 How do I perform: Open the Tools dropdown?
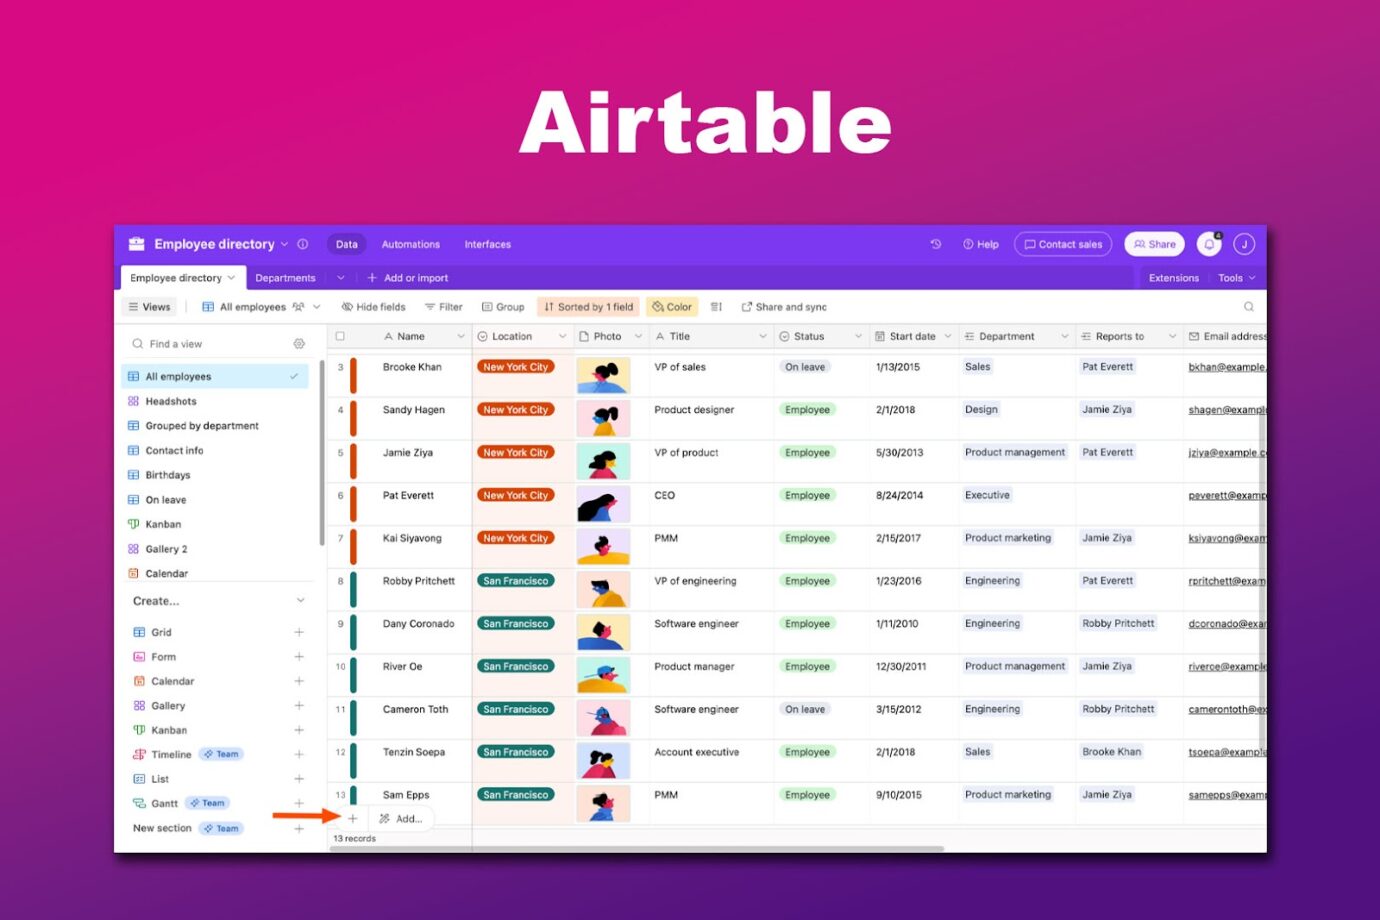[x=1236, y=278]
